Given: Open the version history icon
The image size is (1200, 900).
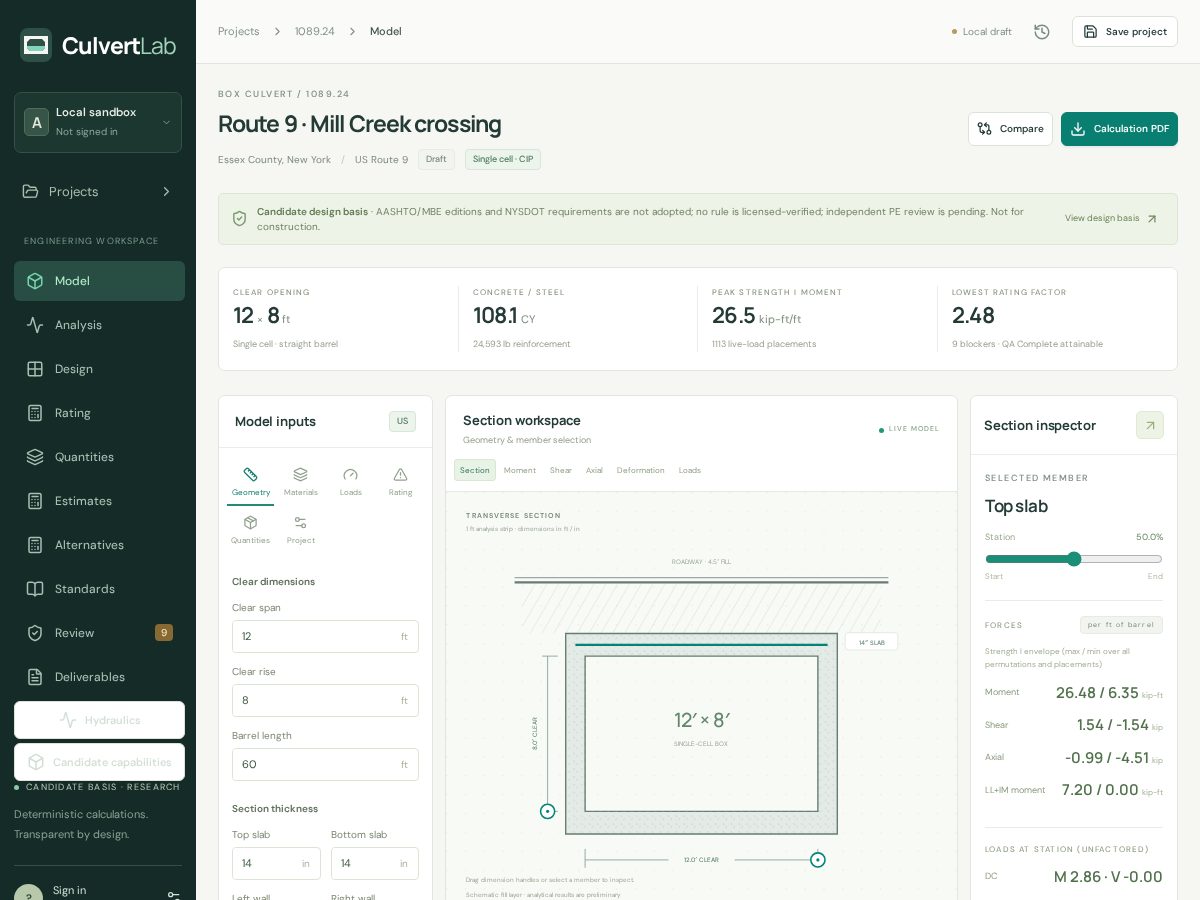Looking at the screenshot, I should 1041,31.
